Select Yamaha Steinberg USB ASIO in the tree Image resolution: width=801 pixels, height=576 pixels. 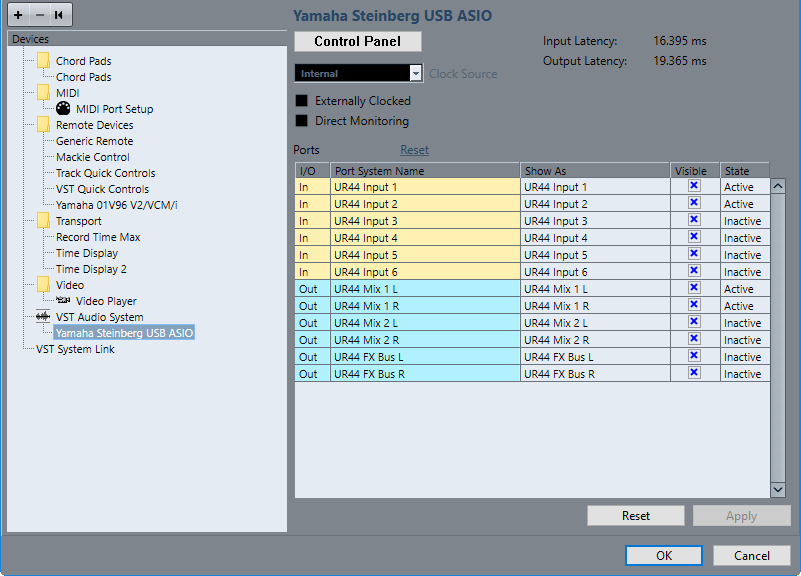coord(124,333)
